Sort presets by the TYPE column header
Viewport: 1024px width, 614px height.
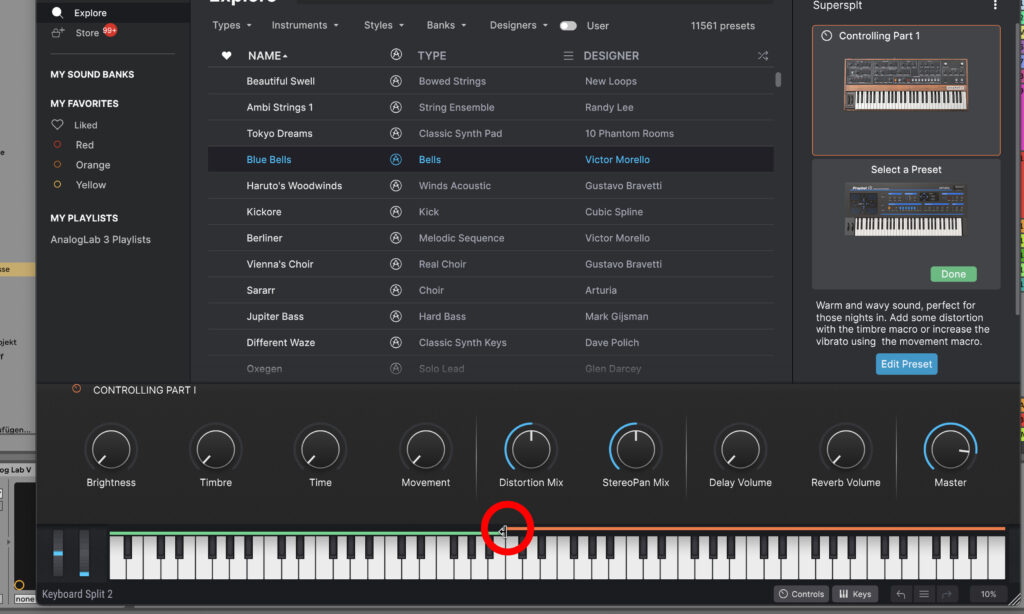(432, 56)
